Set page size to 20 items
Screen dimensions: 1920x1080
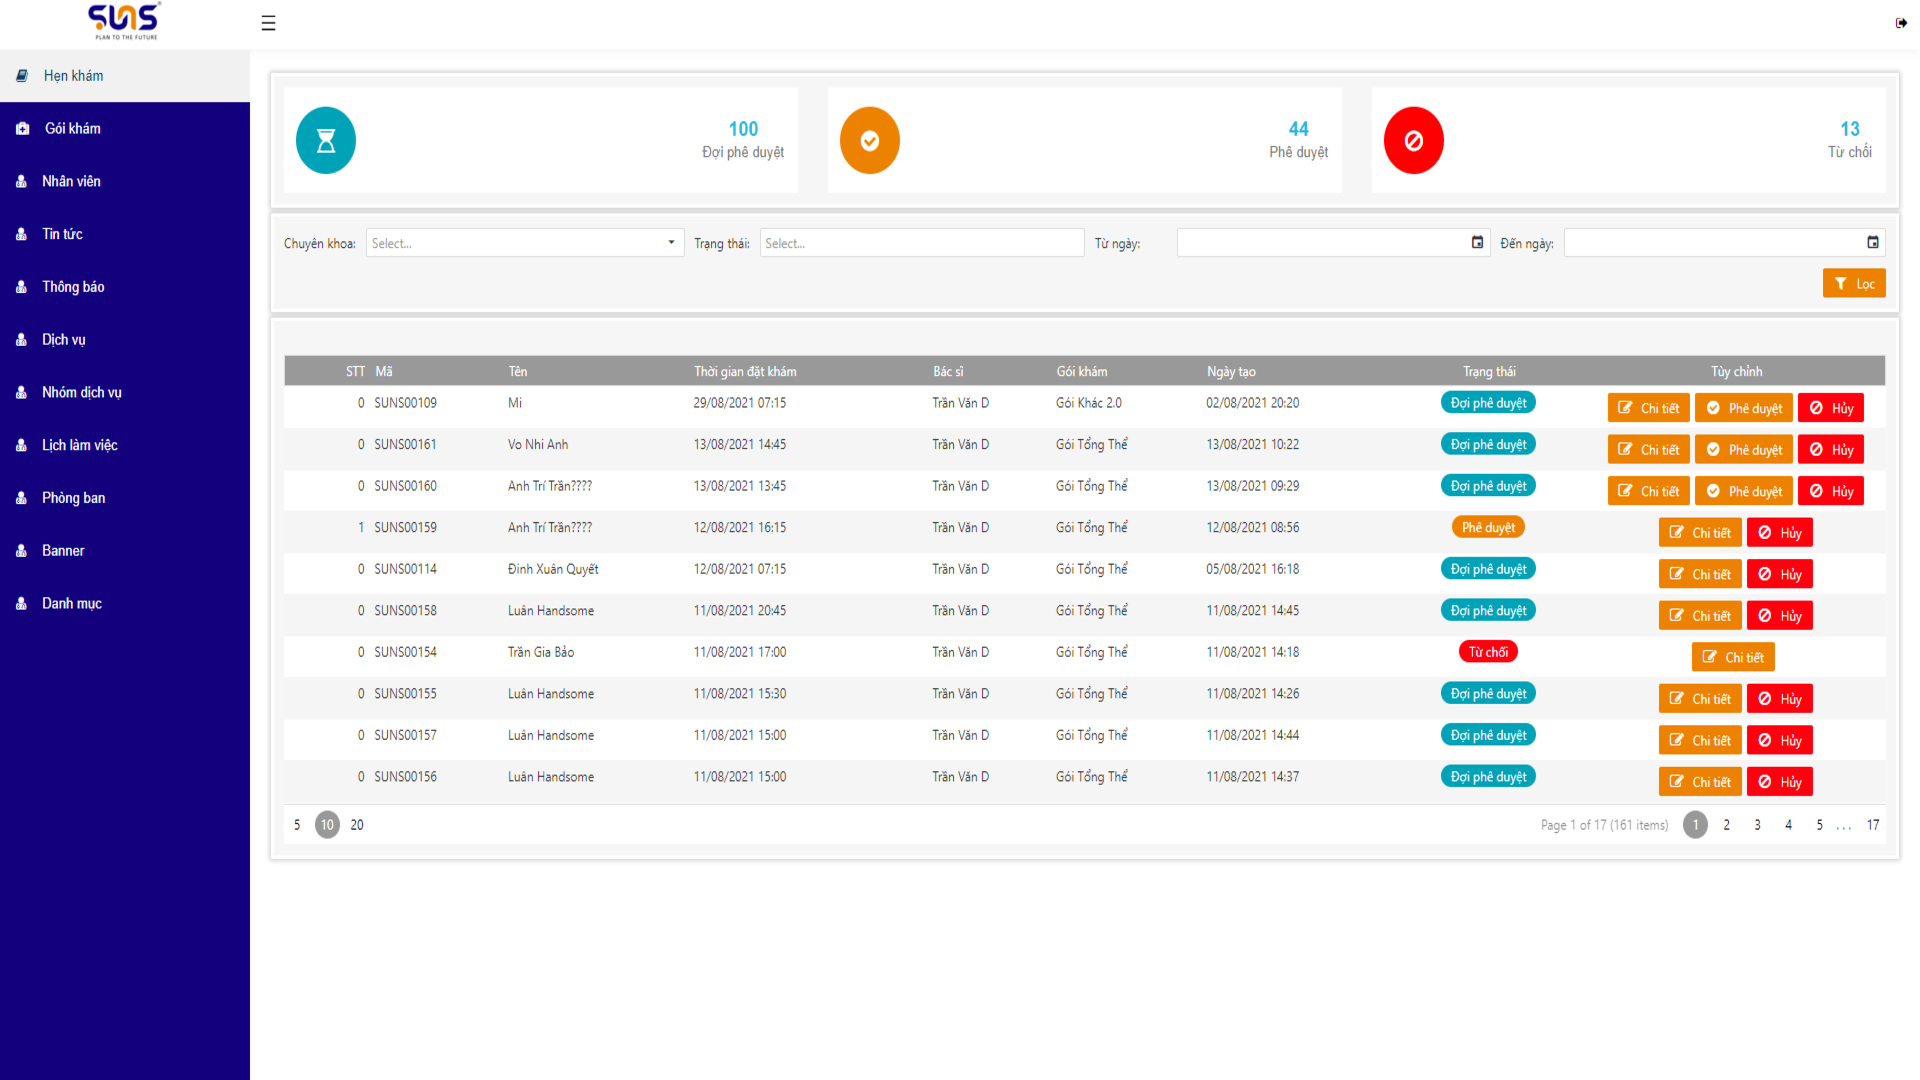(357, 825)
